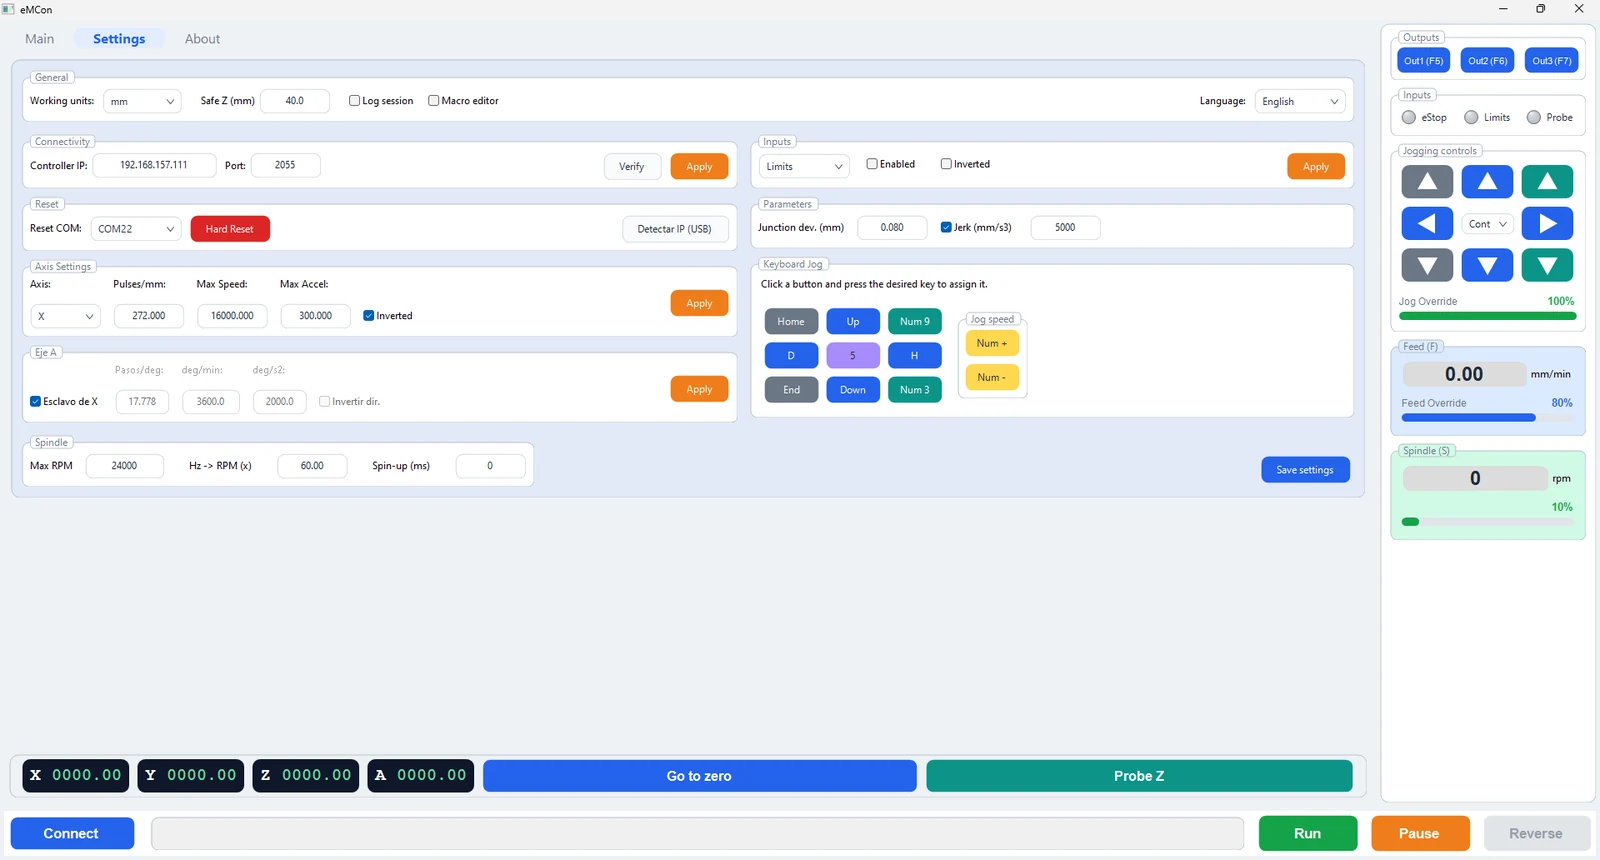
Task: Jog left with blue left arrow
Action: 1427,223
